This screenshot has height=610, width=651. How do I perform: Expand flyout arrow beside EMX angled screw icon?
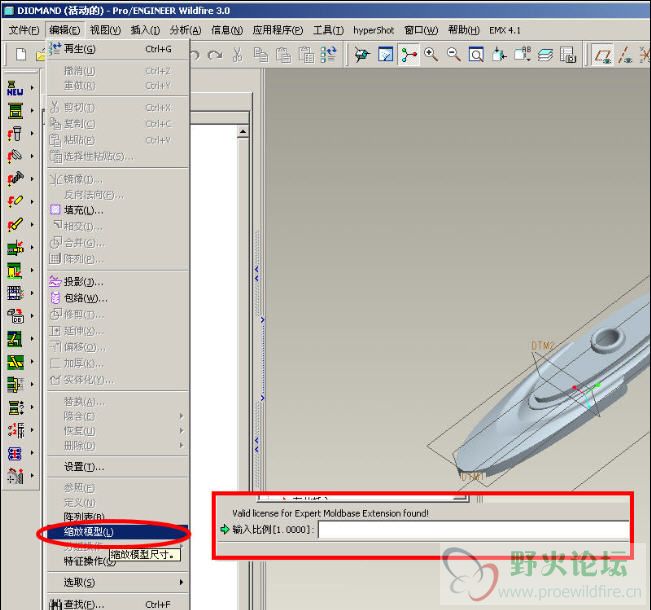tap(32, 179)
